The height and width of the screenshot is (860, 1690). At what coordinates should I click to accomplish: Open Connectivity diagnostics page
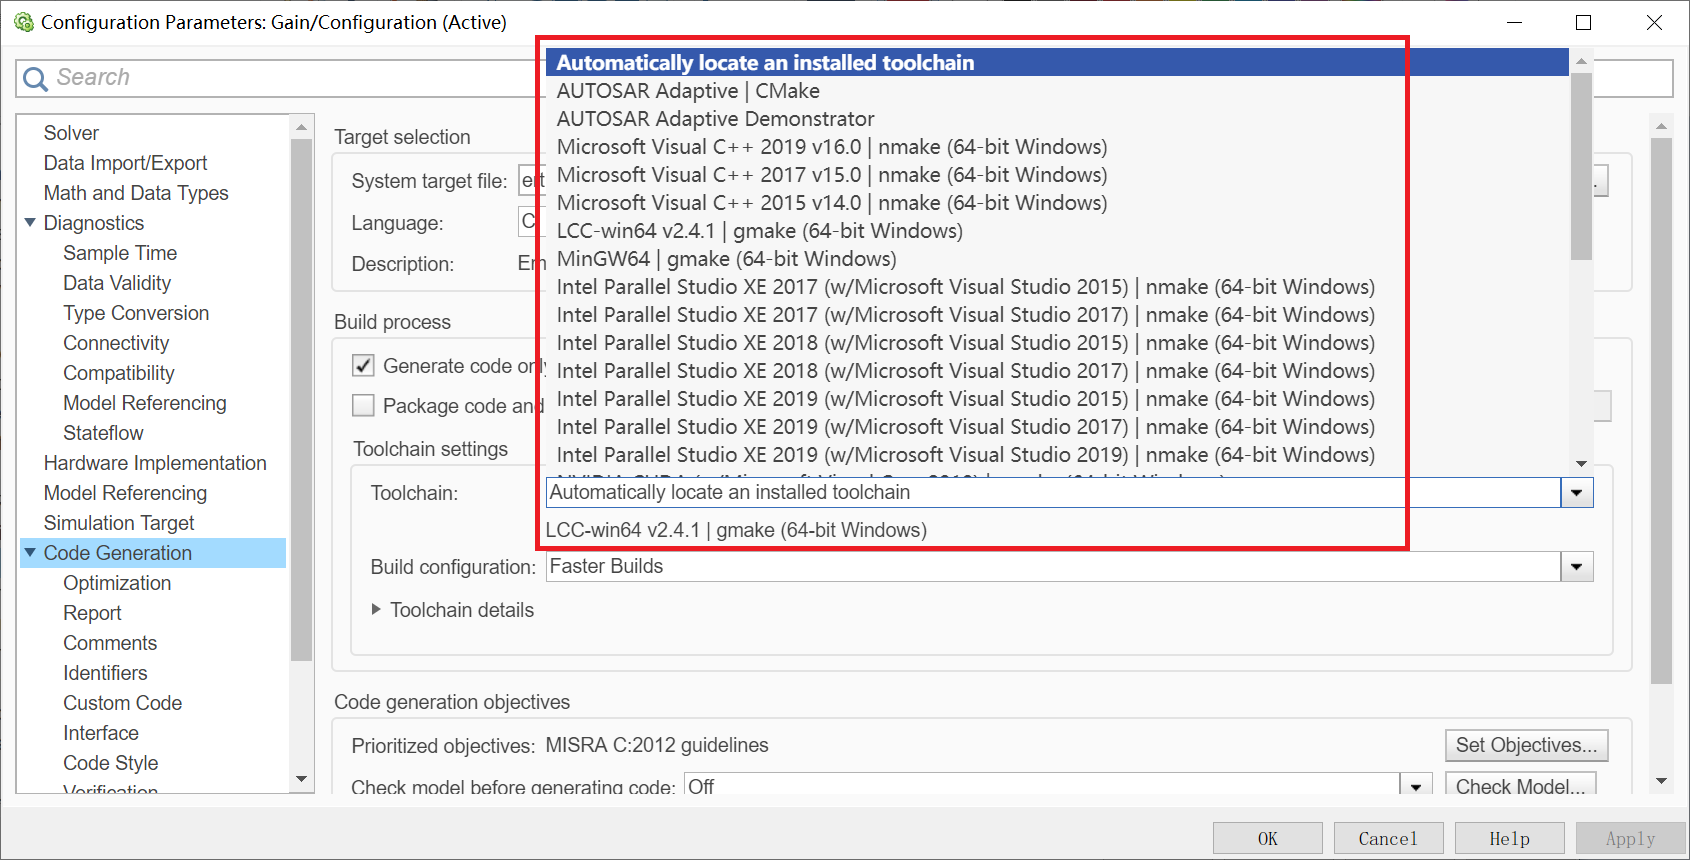point(116,343)
